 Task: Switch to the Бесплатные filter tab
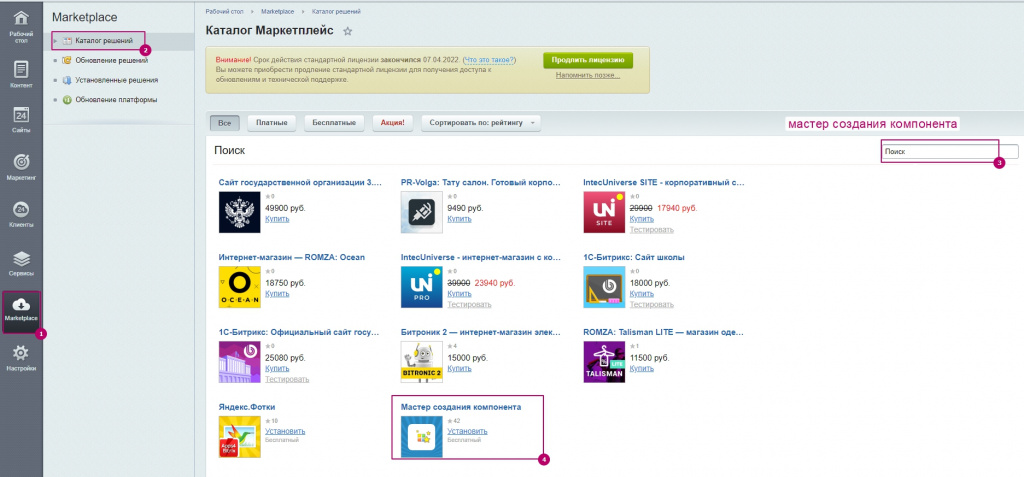click(334, 123)
